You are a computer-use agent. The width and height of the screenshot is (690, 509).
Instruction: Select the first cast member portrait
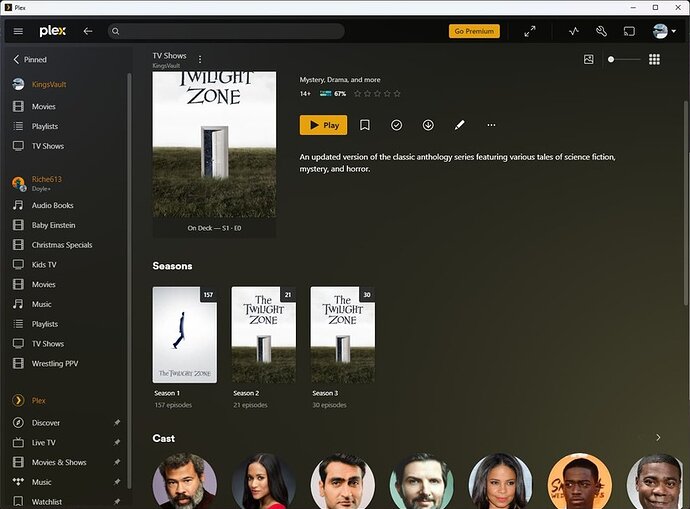[x=185, y=481]
